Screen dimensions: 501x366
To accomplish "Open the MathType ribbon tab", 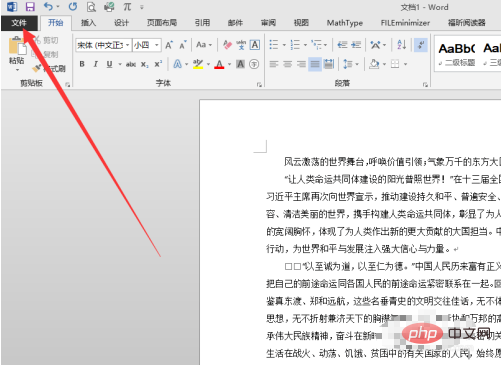I will click(x=345, y=23).
